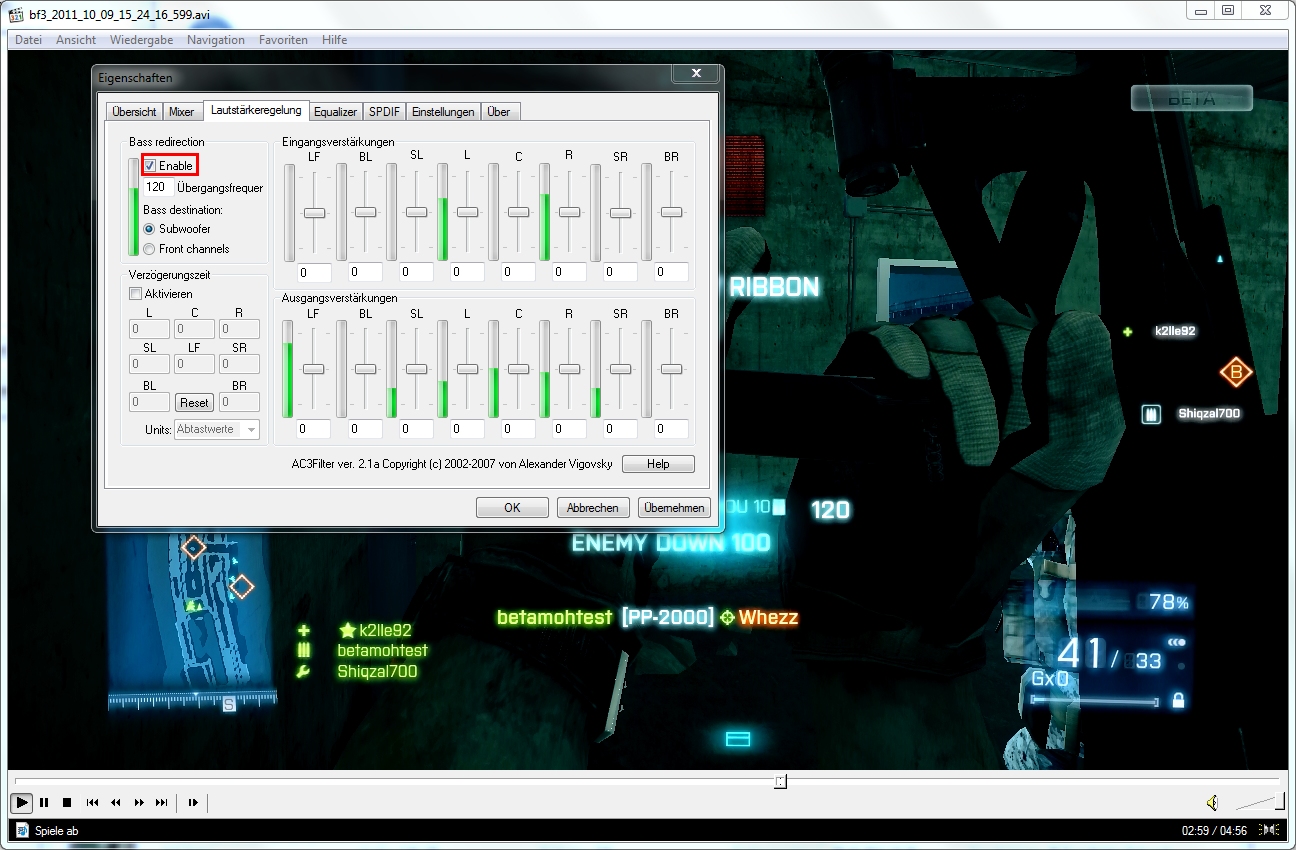Click the Abbrechen button
Screen dimensions: 1296x850
593,508
